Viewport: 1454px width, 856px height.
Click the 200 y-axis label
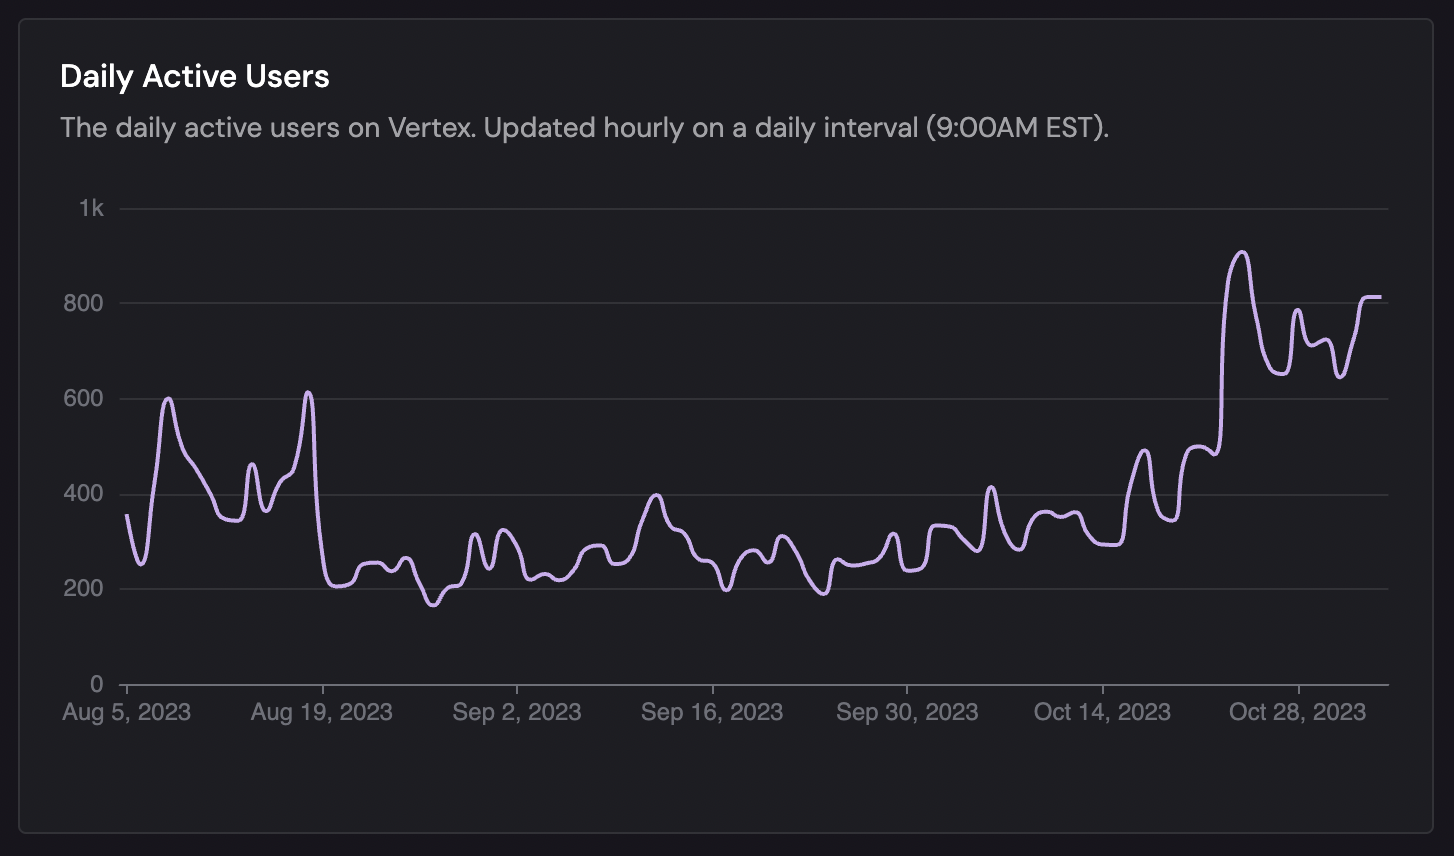[83, 589]
